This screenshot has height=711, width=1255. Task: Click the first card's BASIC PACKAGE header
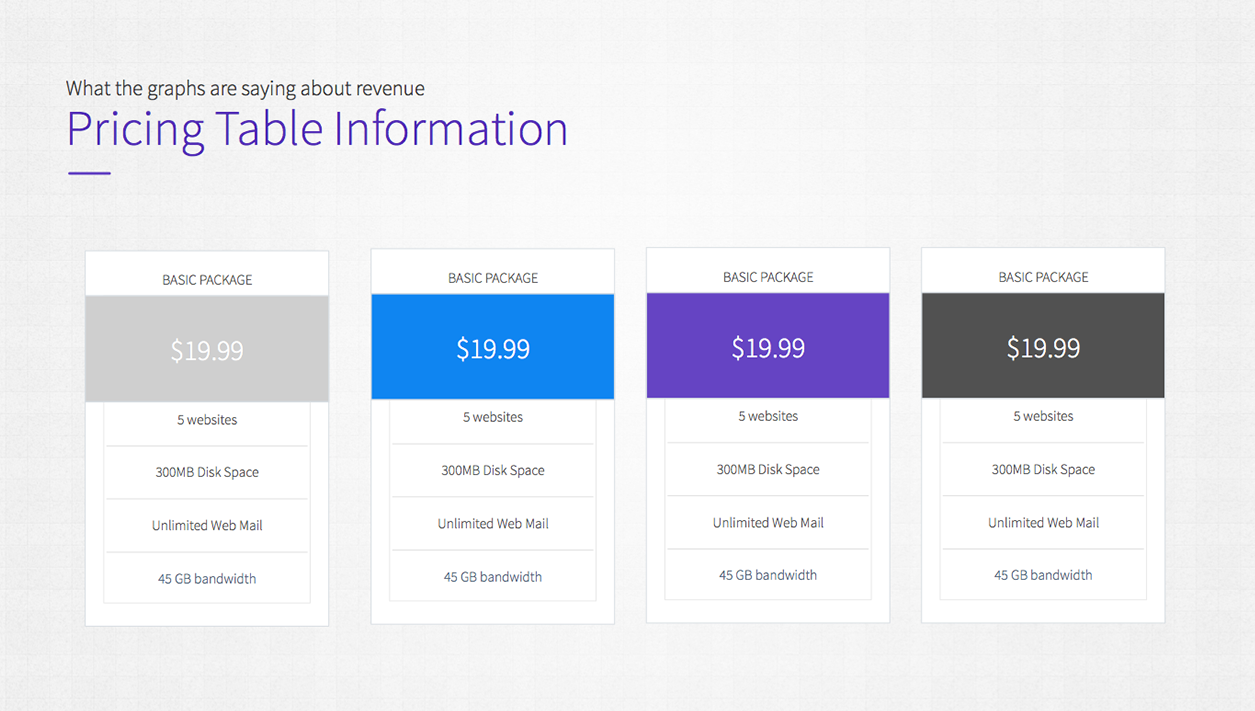pos(207,279)
